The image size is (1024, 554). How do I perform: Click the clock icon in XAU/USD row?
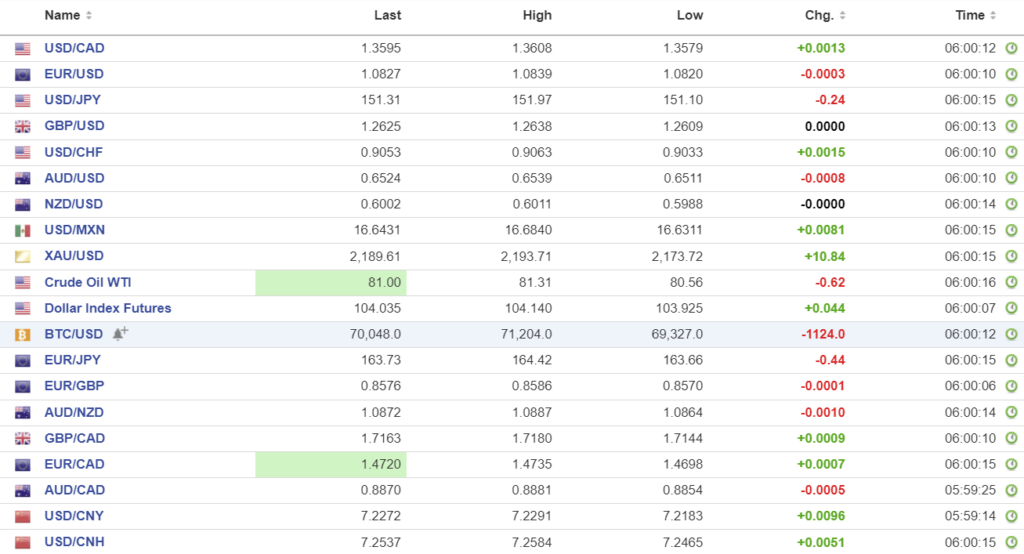(x=1011, y=256)
